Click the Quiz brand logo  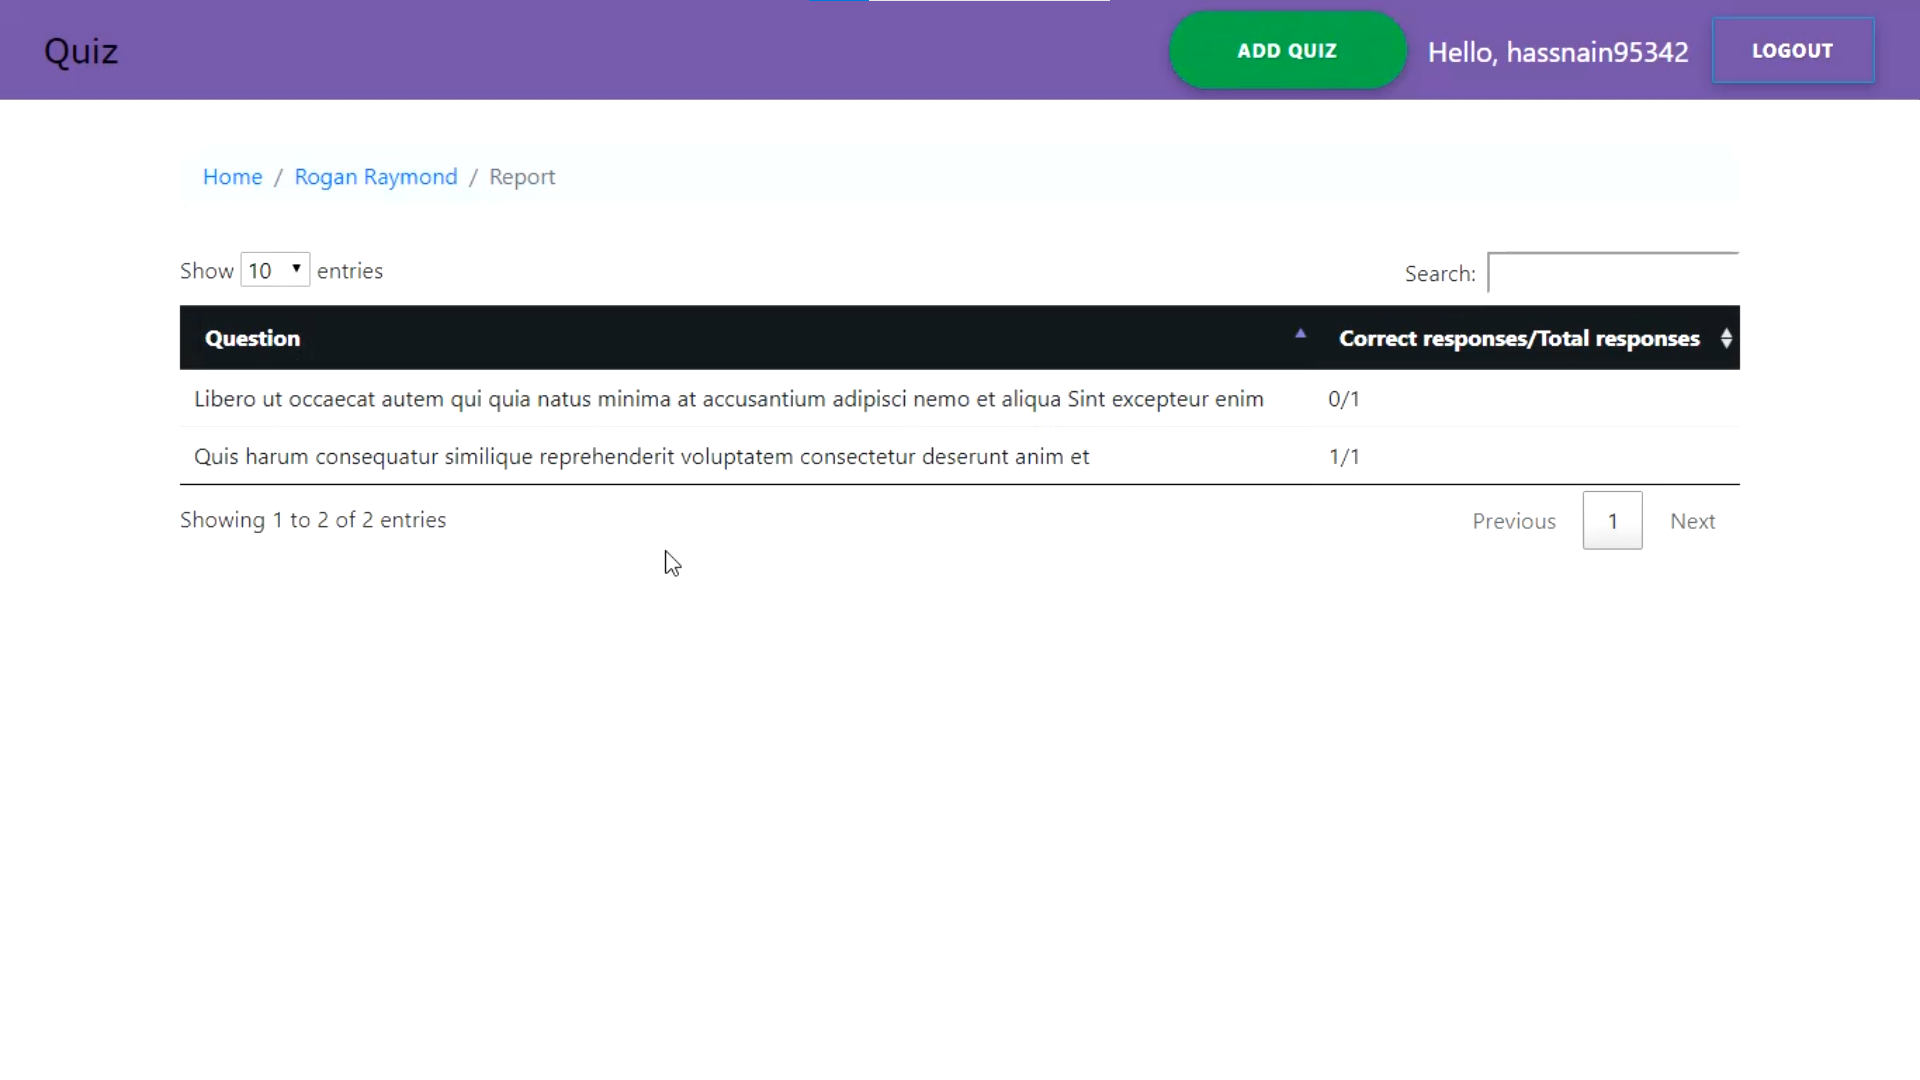81,51
